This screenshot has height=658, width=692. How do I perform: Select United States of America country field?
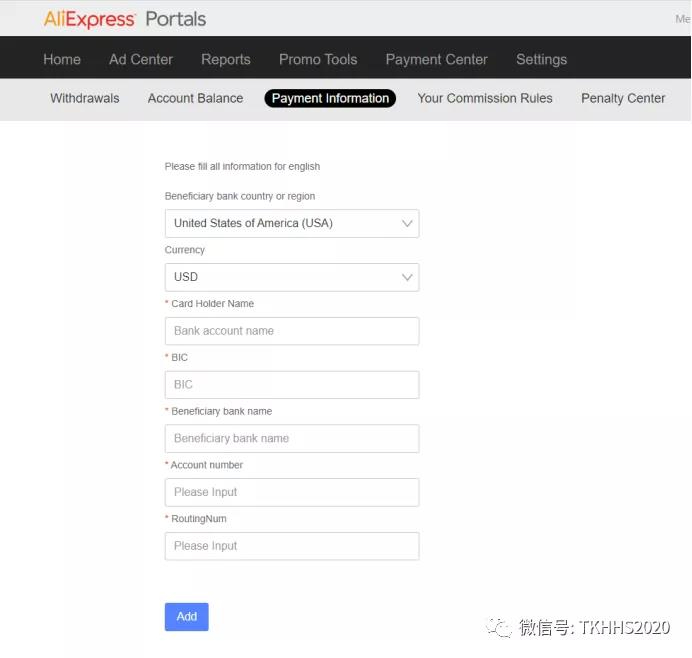click(292, 223)
